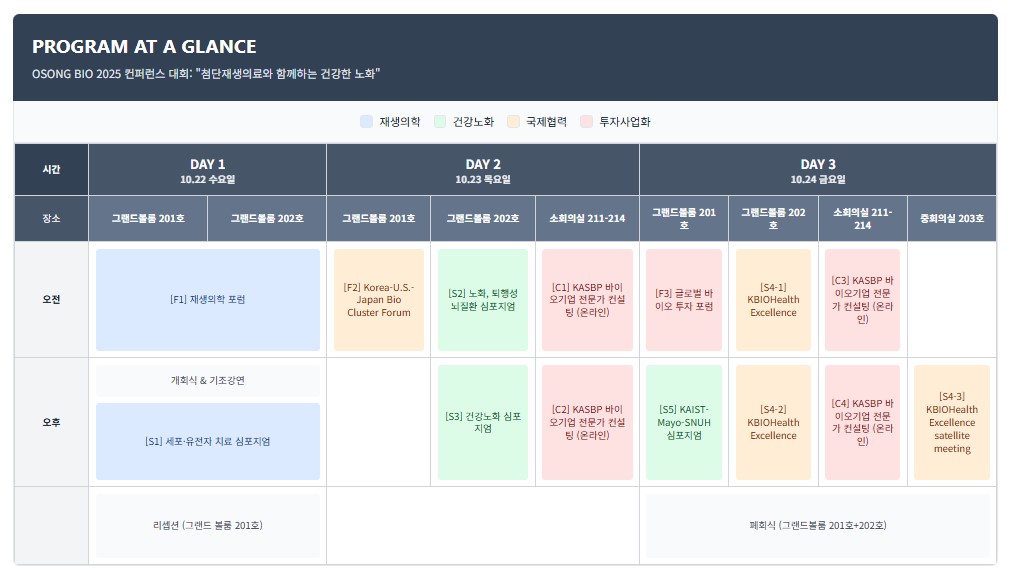Select the DAY 2 10.23 column header
This screenshot has height=577, width=1012.
(x=482, y=170)
